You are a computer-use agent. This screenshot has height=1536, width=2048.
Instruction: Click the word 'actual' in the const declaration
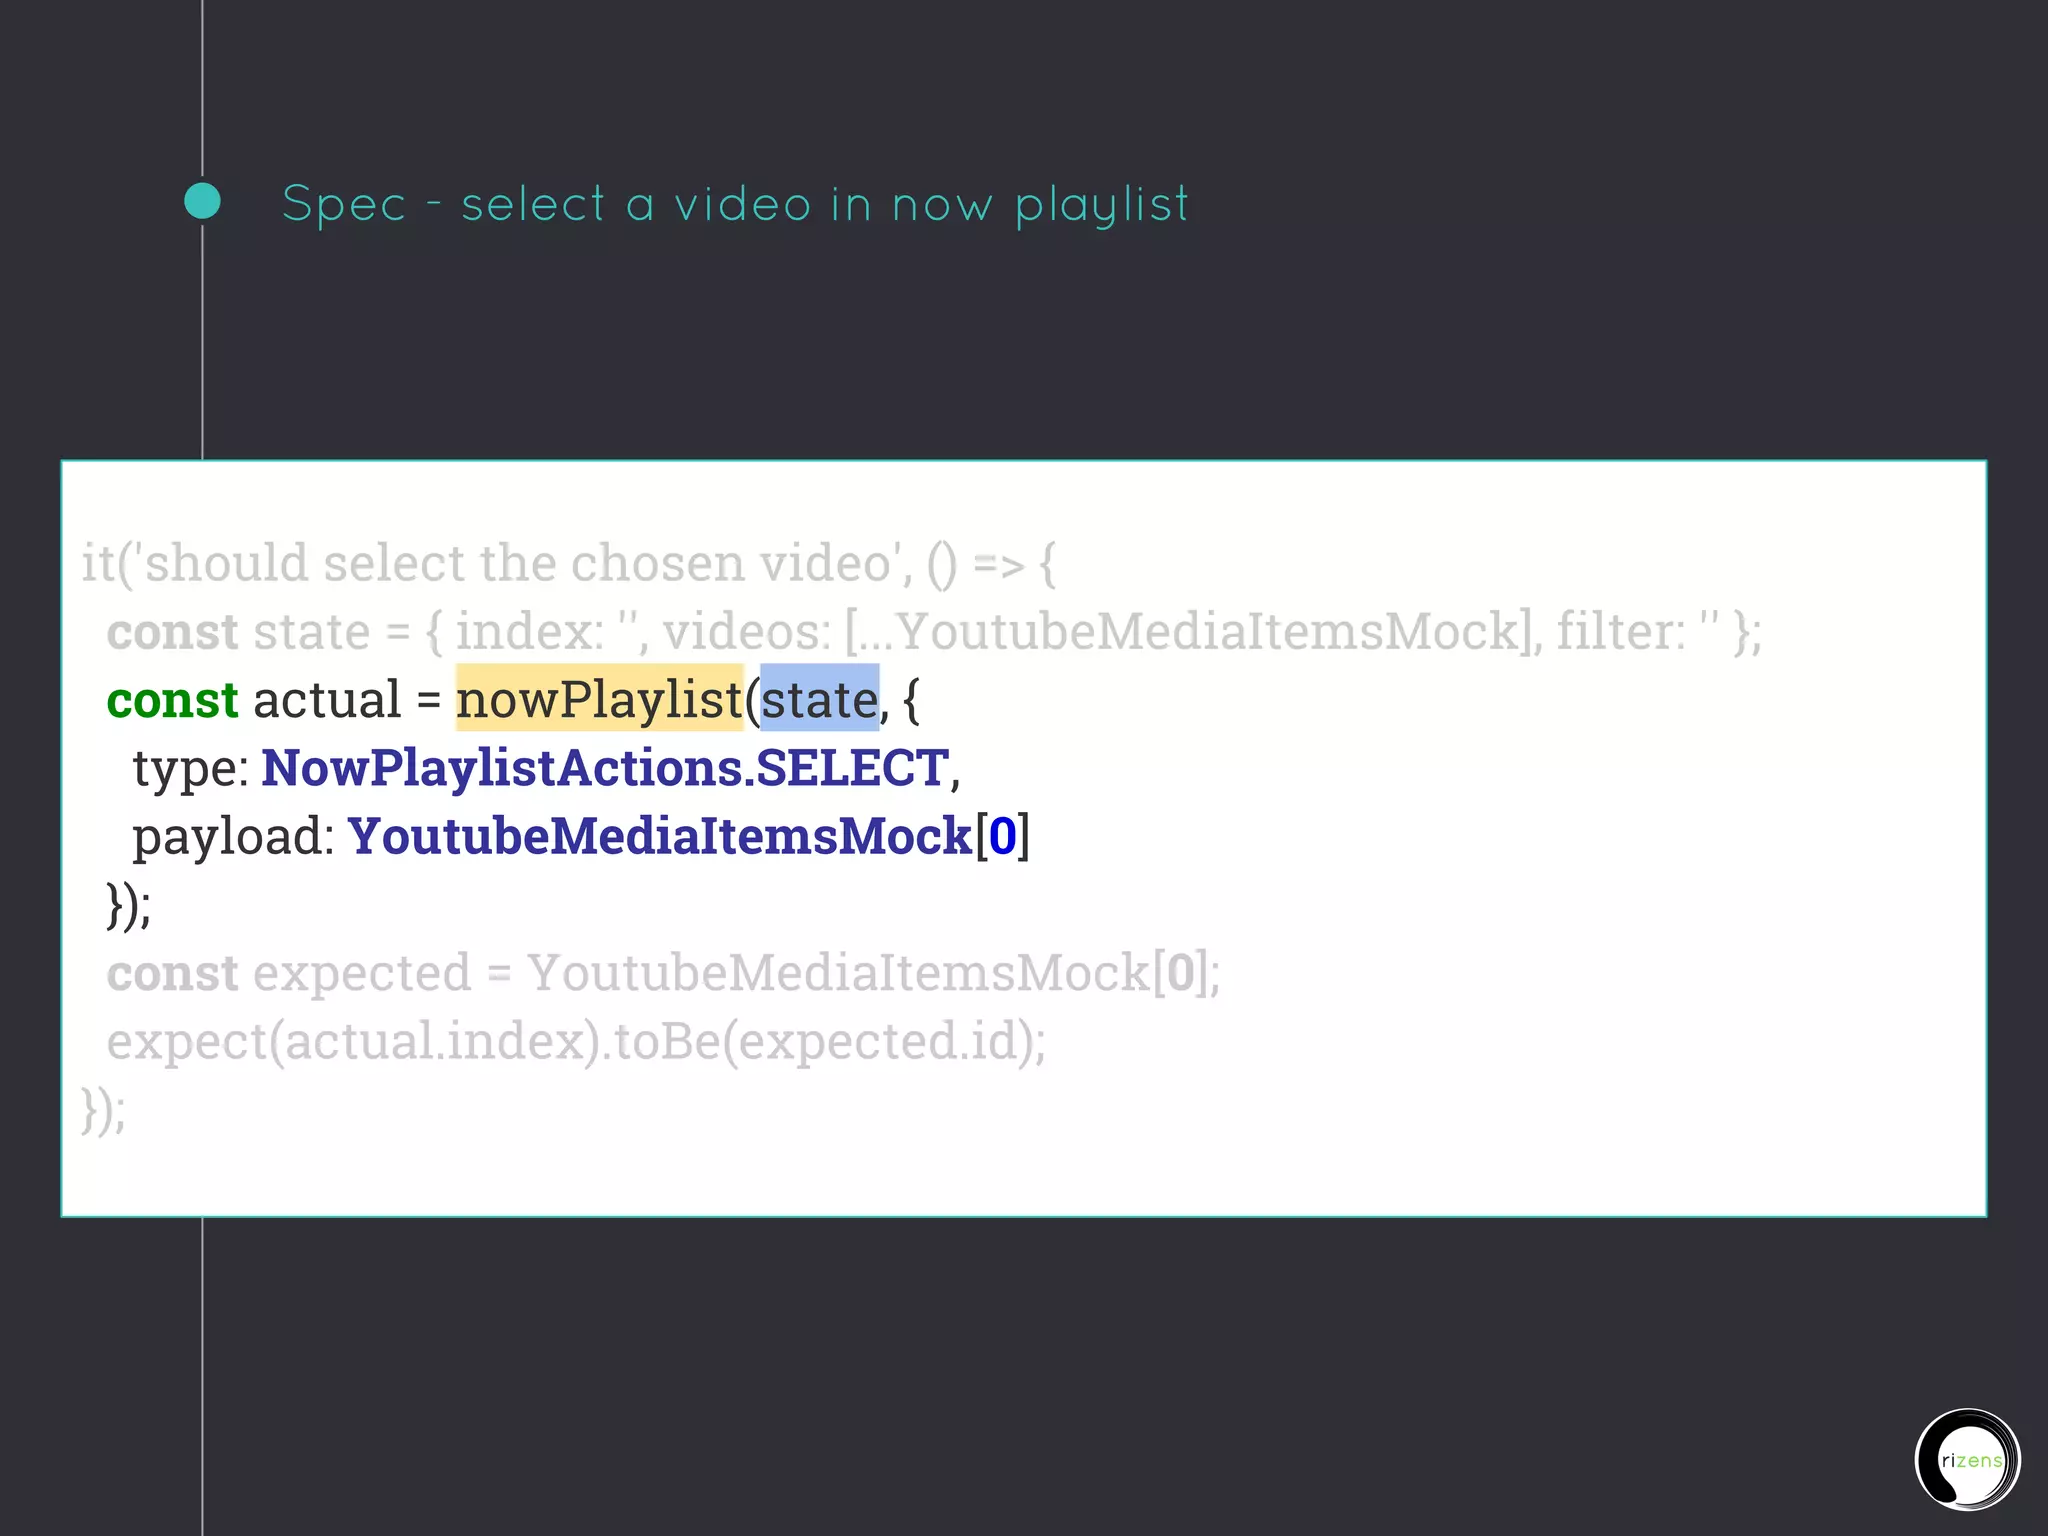[327, 700]
